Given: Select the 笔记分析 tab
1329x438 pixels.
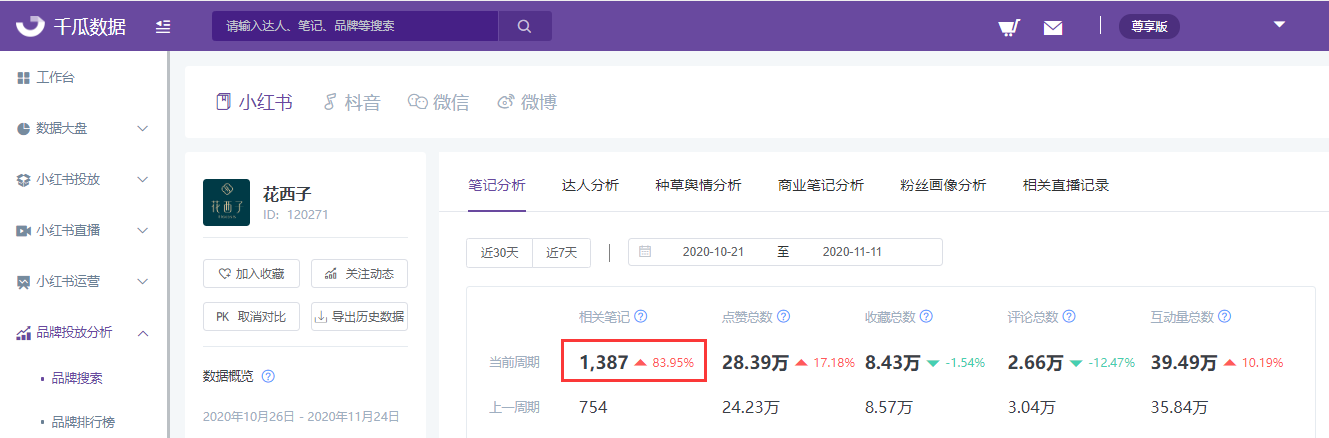Looking at the screenshot, I should (x=497, y=185).
